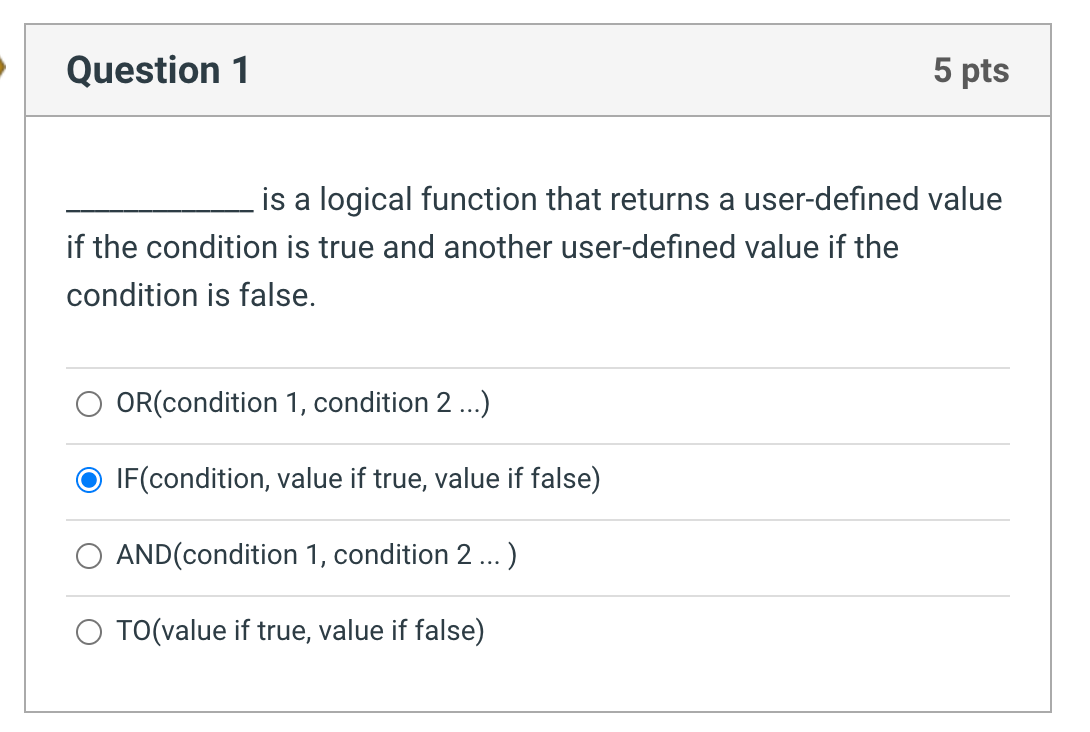Click the IF(condition, value if true) answer text
The height and width of the screenshot is (732, 1090).
(357, 479)
